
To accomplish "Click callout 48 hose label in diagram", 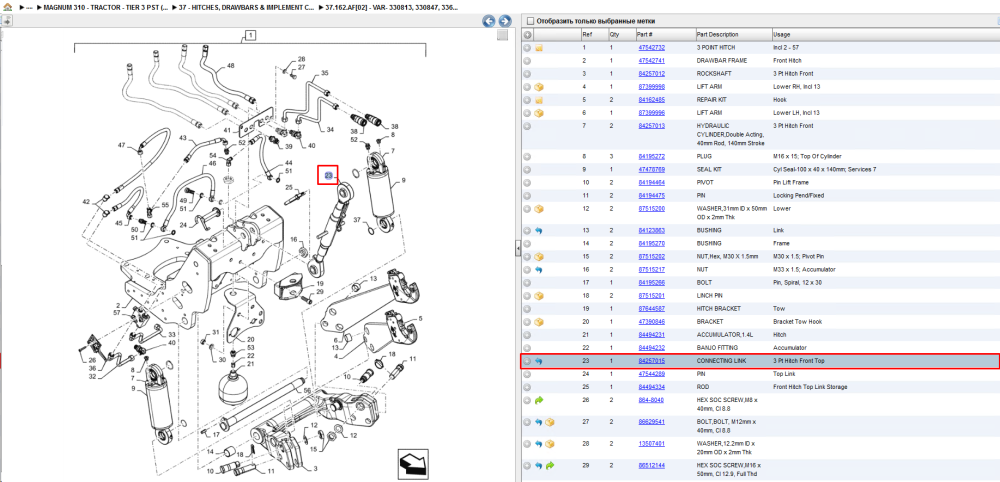I will click(x=230, y=65).
